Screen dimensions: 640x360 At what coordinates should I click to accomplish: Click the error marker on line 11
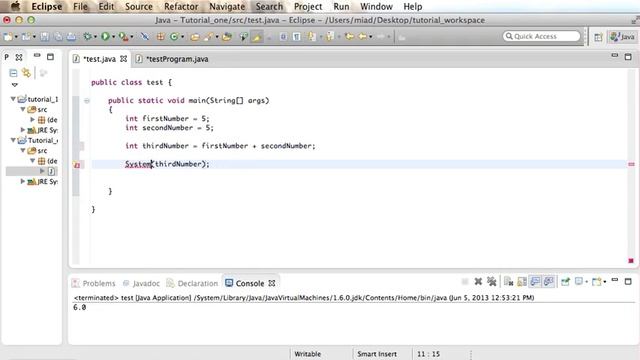77,165
